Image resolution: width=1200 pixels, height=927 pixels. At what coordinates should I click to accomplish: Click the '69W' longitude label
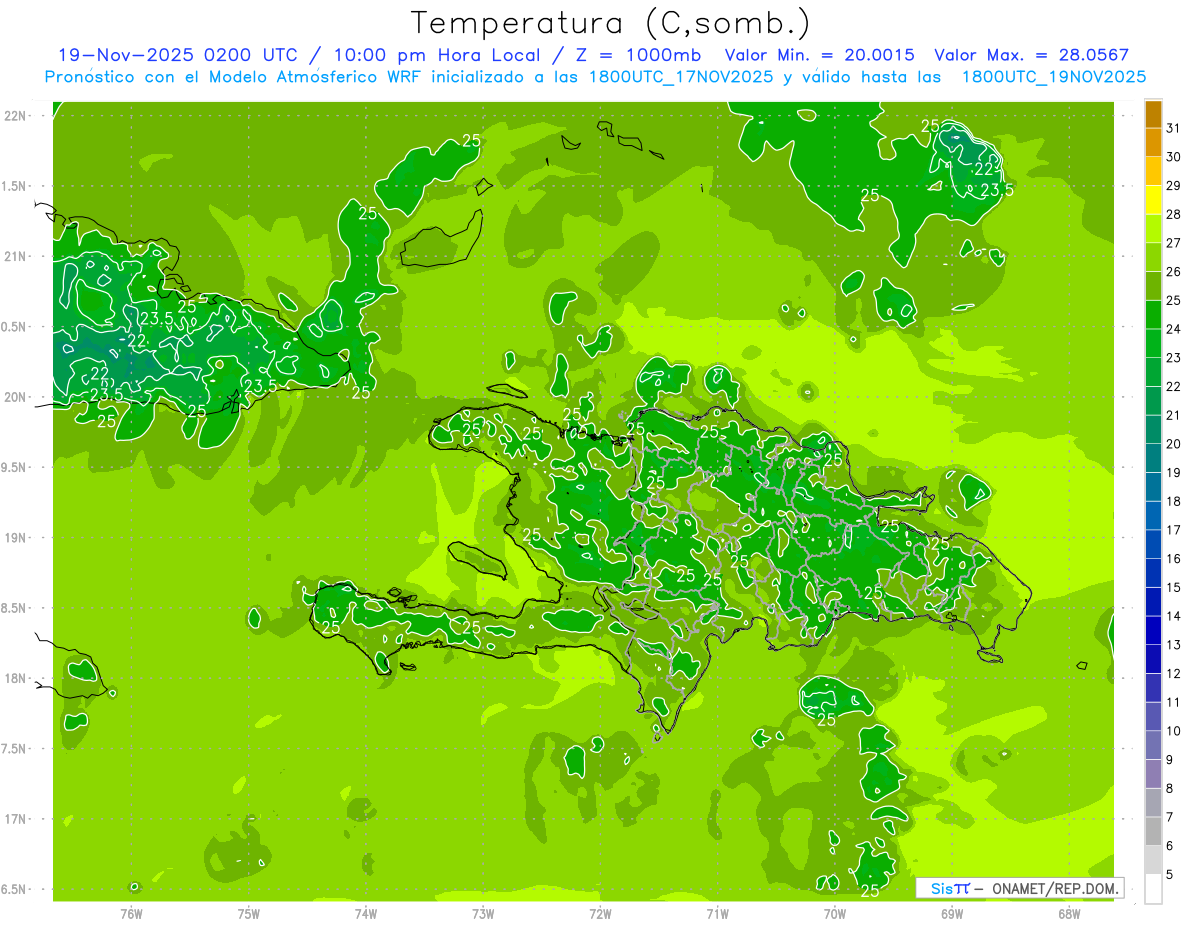[x=952, y=914]
